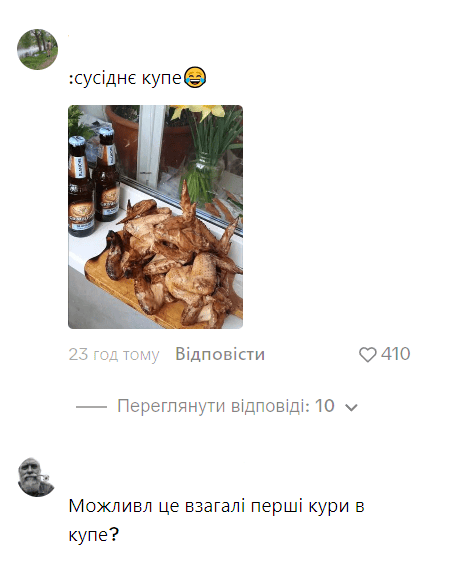This screenshot has height=569, width=458.
Task: Expand replies using the down chevron
Action: 351,408
